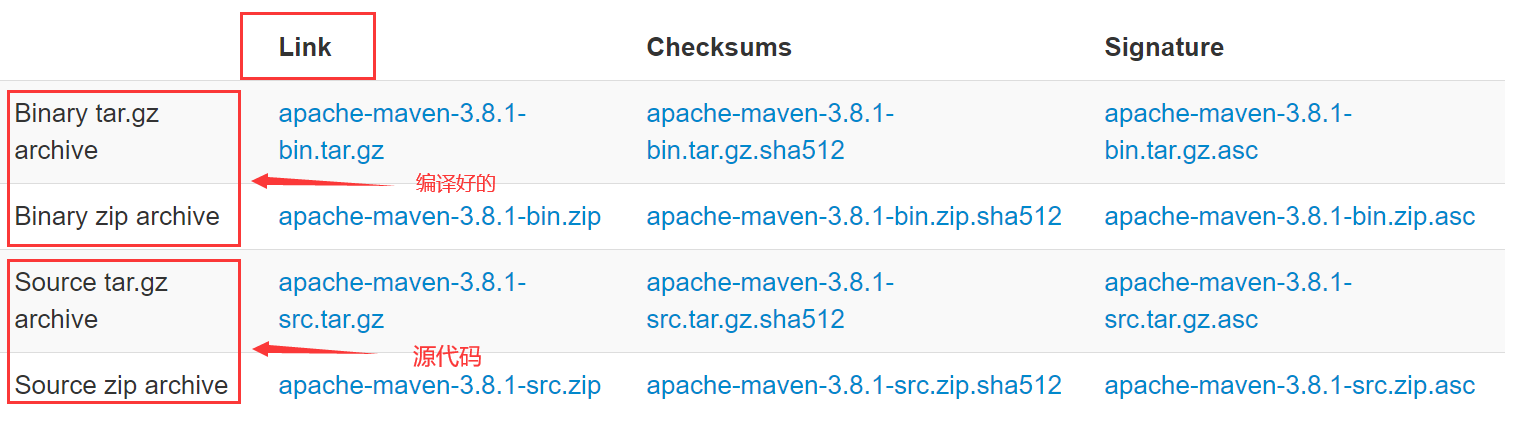Open the apache-maven-3.8.1-bin.zip.sha512 checksum
Image resolution: width=1517 pixels, height=432 pixels.
tap(853, 216)
